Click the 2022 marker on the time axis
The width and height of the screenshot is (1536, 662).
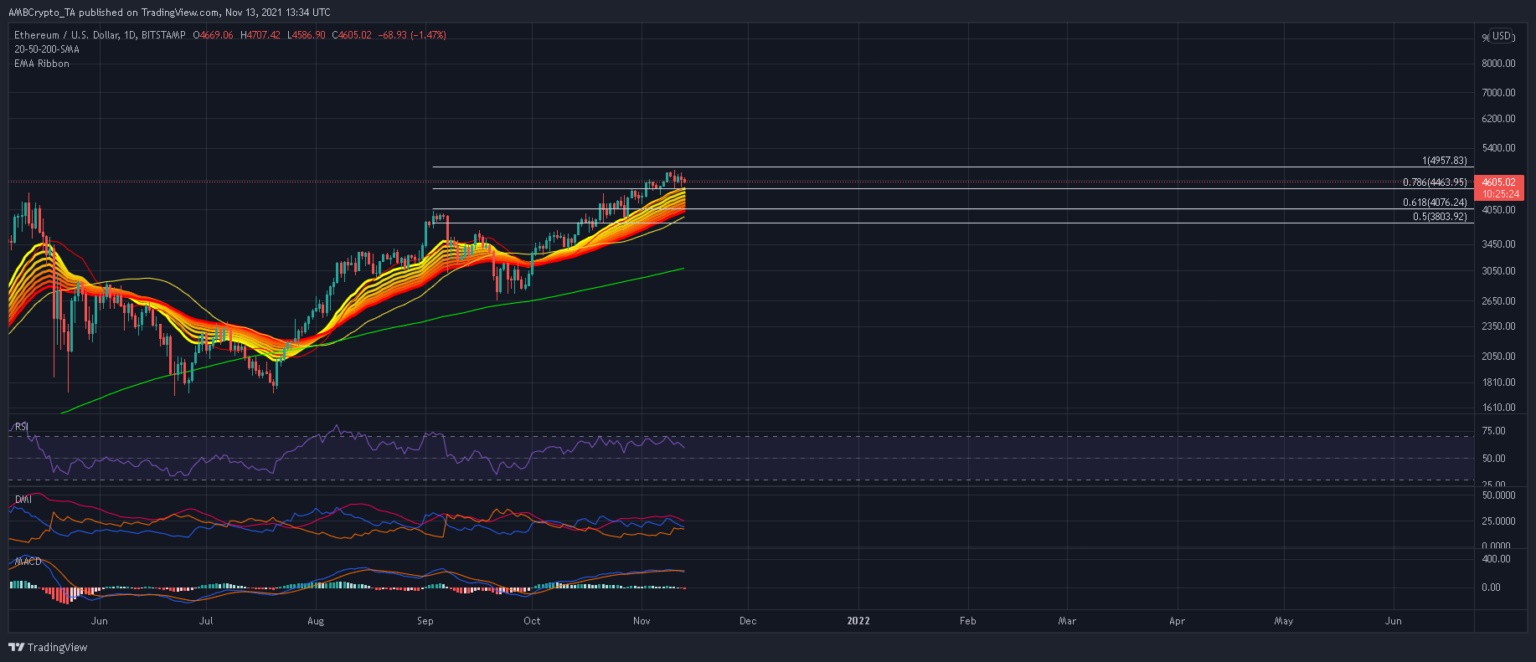(x=858, y=620)
